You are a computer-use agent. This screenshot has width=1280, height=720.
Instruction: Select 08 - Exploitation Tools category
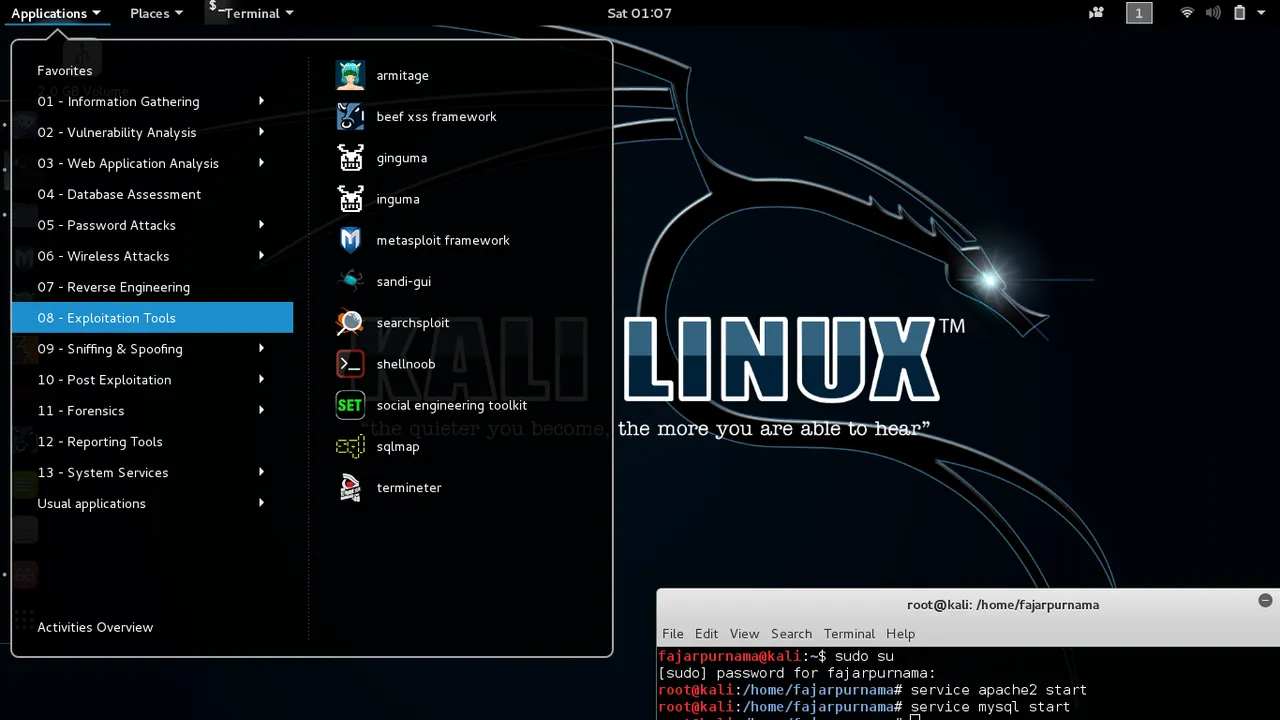coord(152,318)
